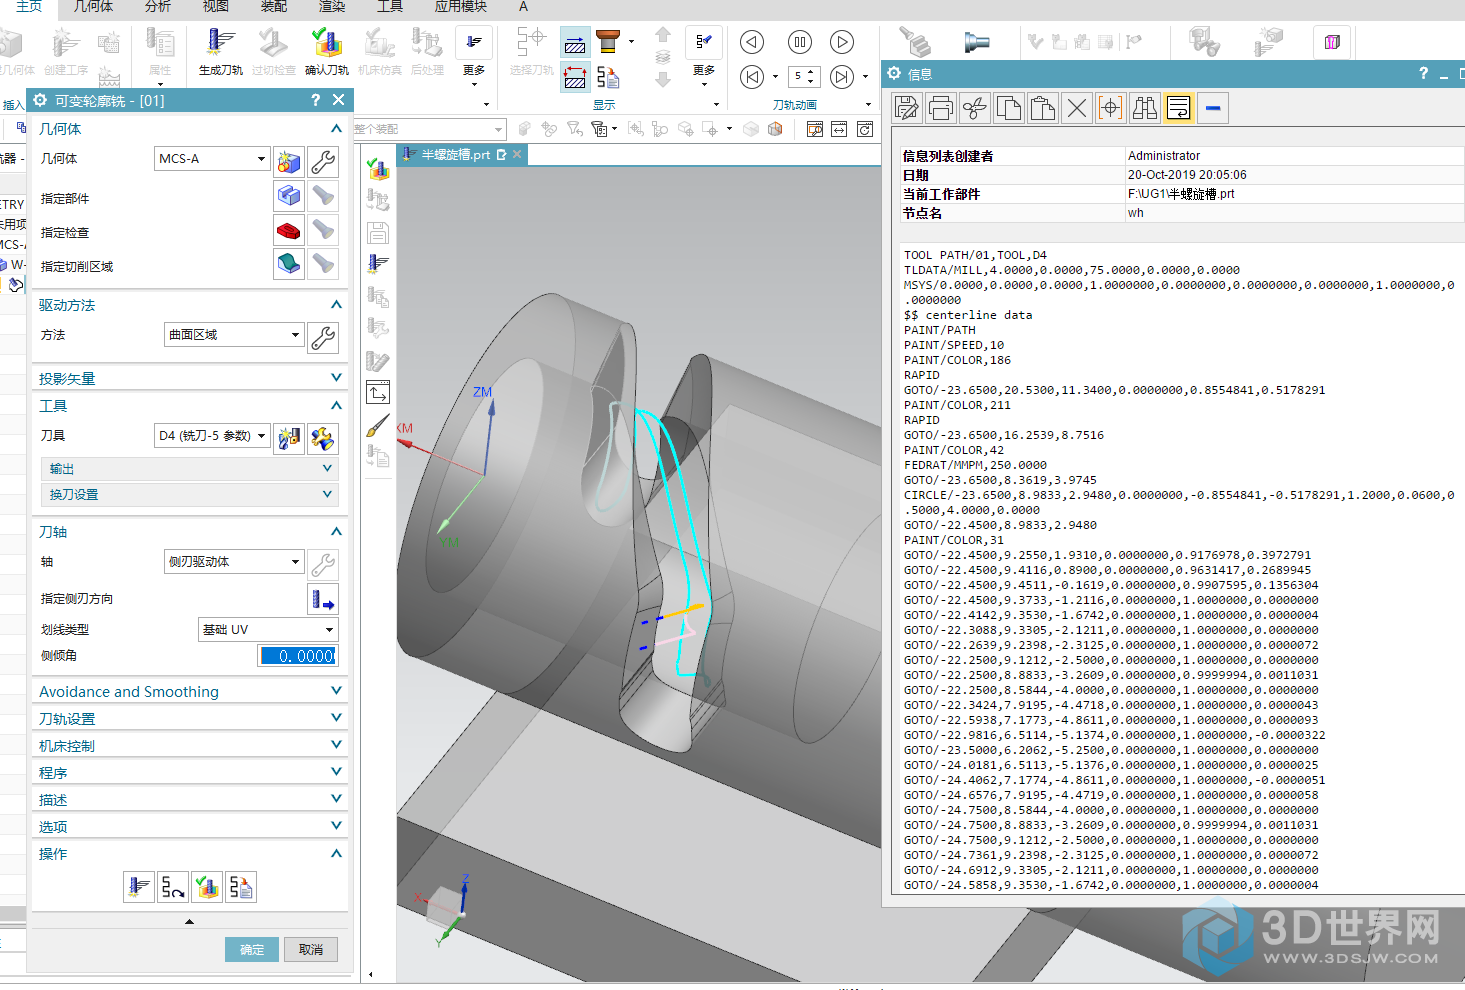Click 指定检查 select check geometry icon
Image resolution: width=1465 pixels, height=990 pixels.
click(289, 230)
